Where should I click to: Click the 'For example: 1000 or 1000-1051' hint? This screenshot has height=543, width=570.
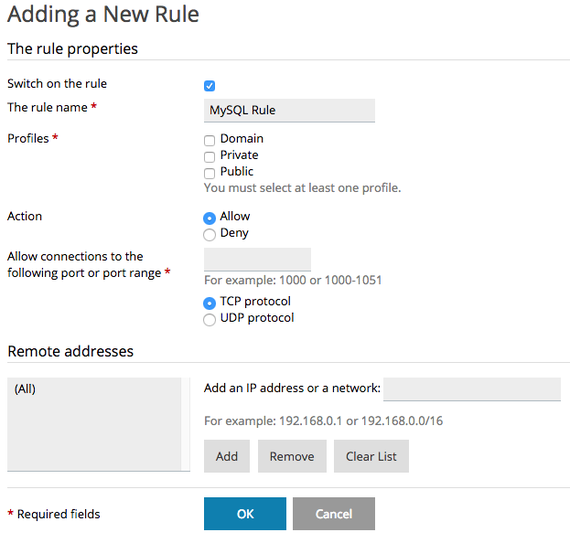coord(293,280)
